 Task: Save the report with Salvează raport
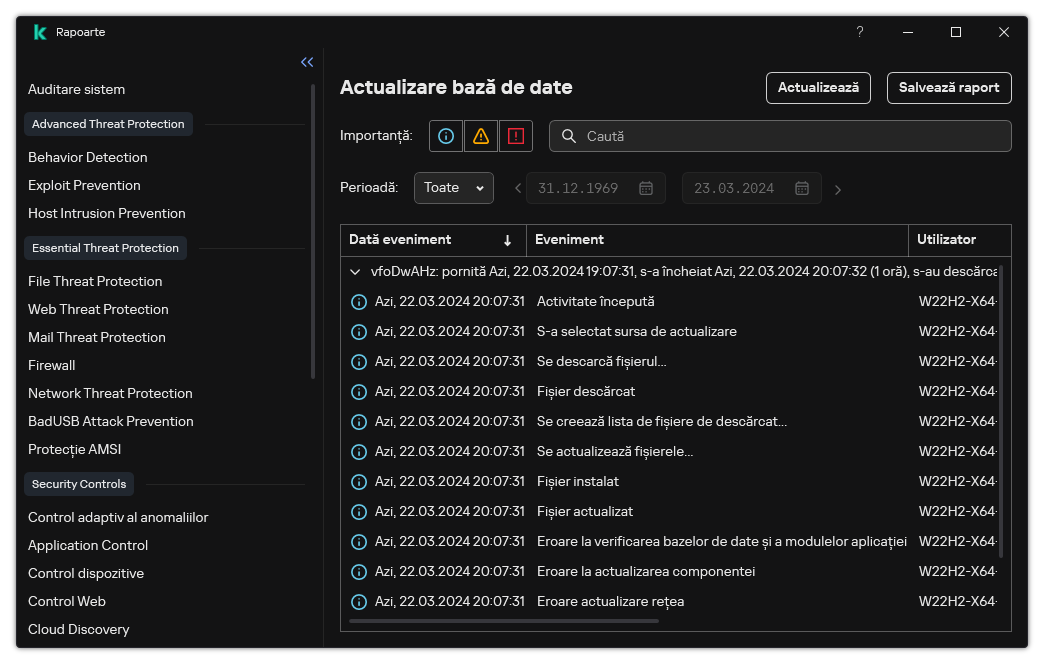948,88
